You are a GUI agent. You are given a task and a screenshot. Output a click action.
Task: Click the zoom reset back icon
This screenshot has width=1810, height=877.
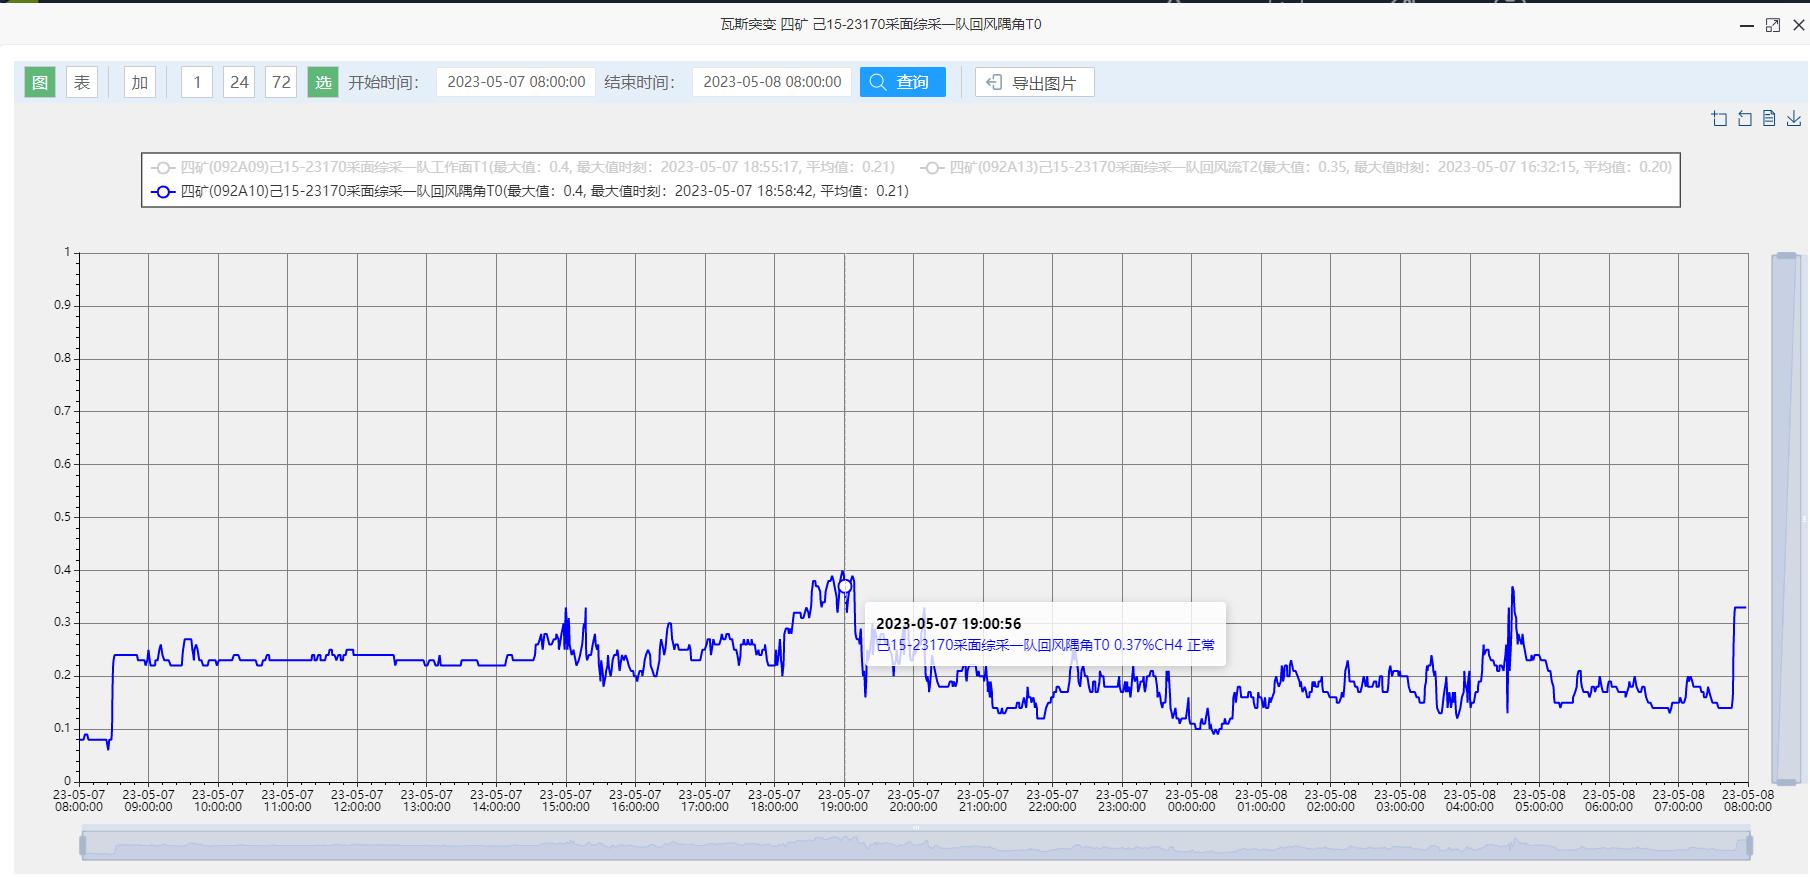pyautogui.click(x=1744, y=119)
